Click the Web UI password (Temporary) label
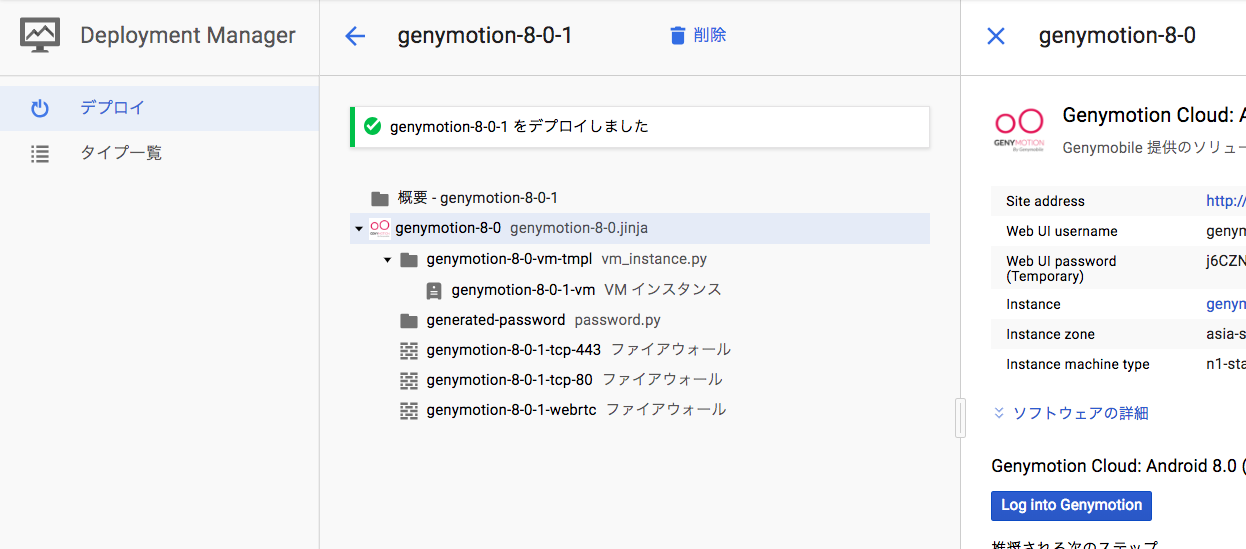The width and height of the screenshot is (1246, 549). [1061, 268]
